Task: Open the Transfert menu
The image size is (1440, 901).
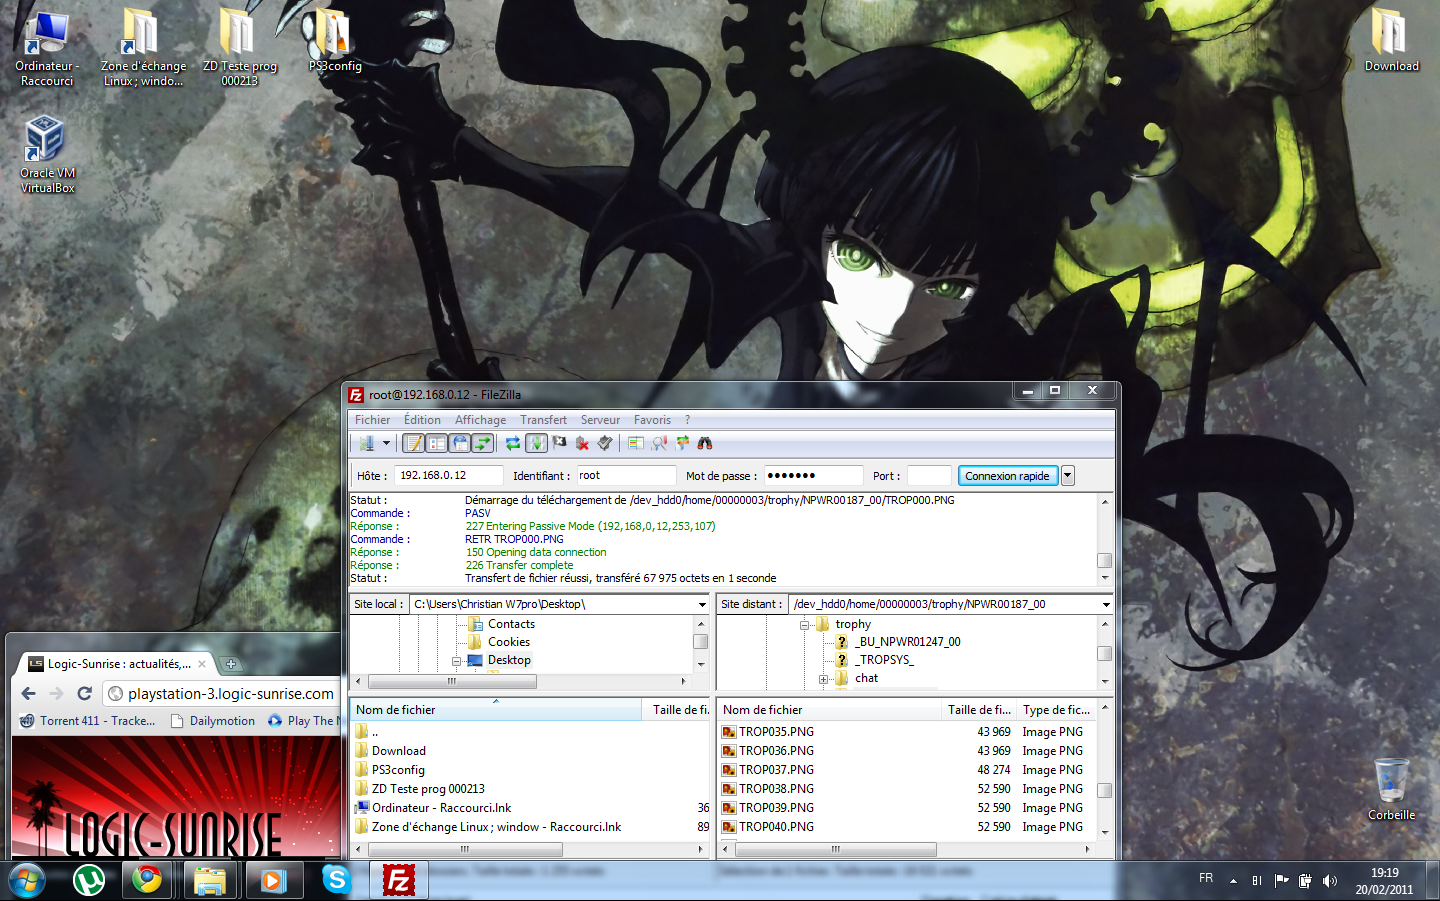Action: 543,420
